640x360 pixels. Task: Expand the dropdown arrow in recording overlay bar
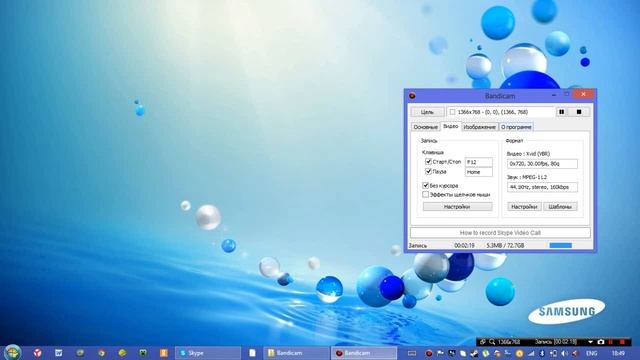pyautogui.click(x=590, y=342)
